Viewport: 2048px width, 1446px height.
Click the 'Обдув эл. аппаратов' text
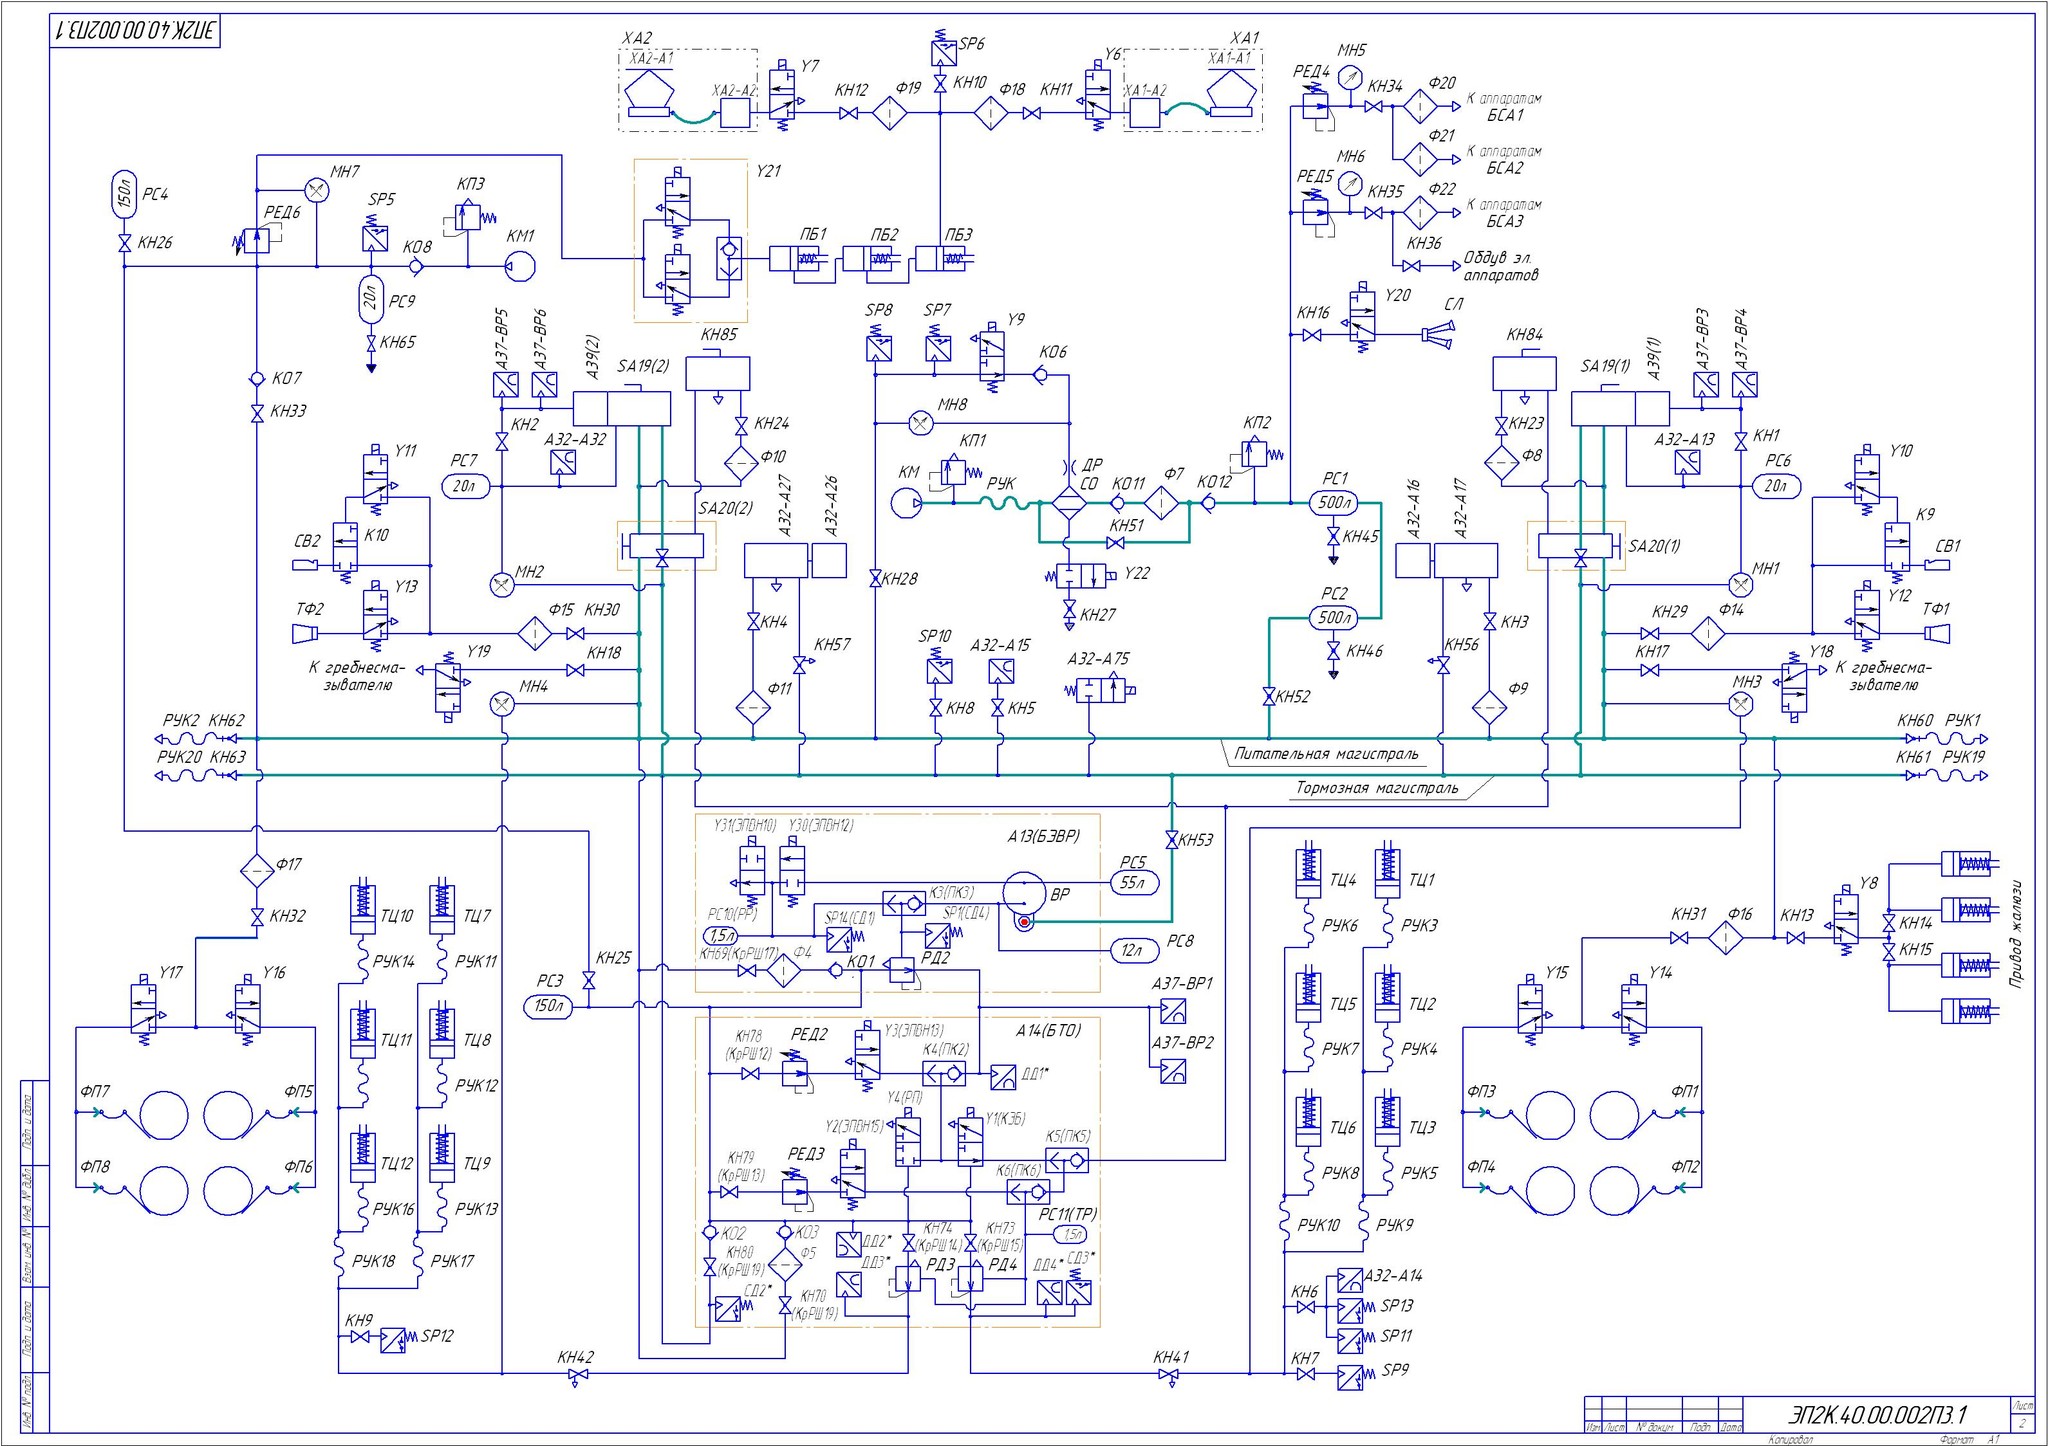1500,267
